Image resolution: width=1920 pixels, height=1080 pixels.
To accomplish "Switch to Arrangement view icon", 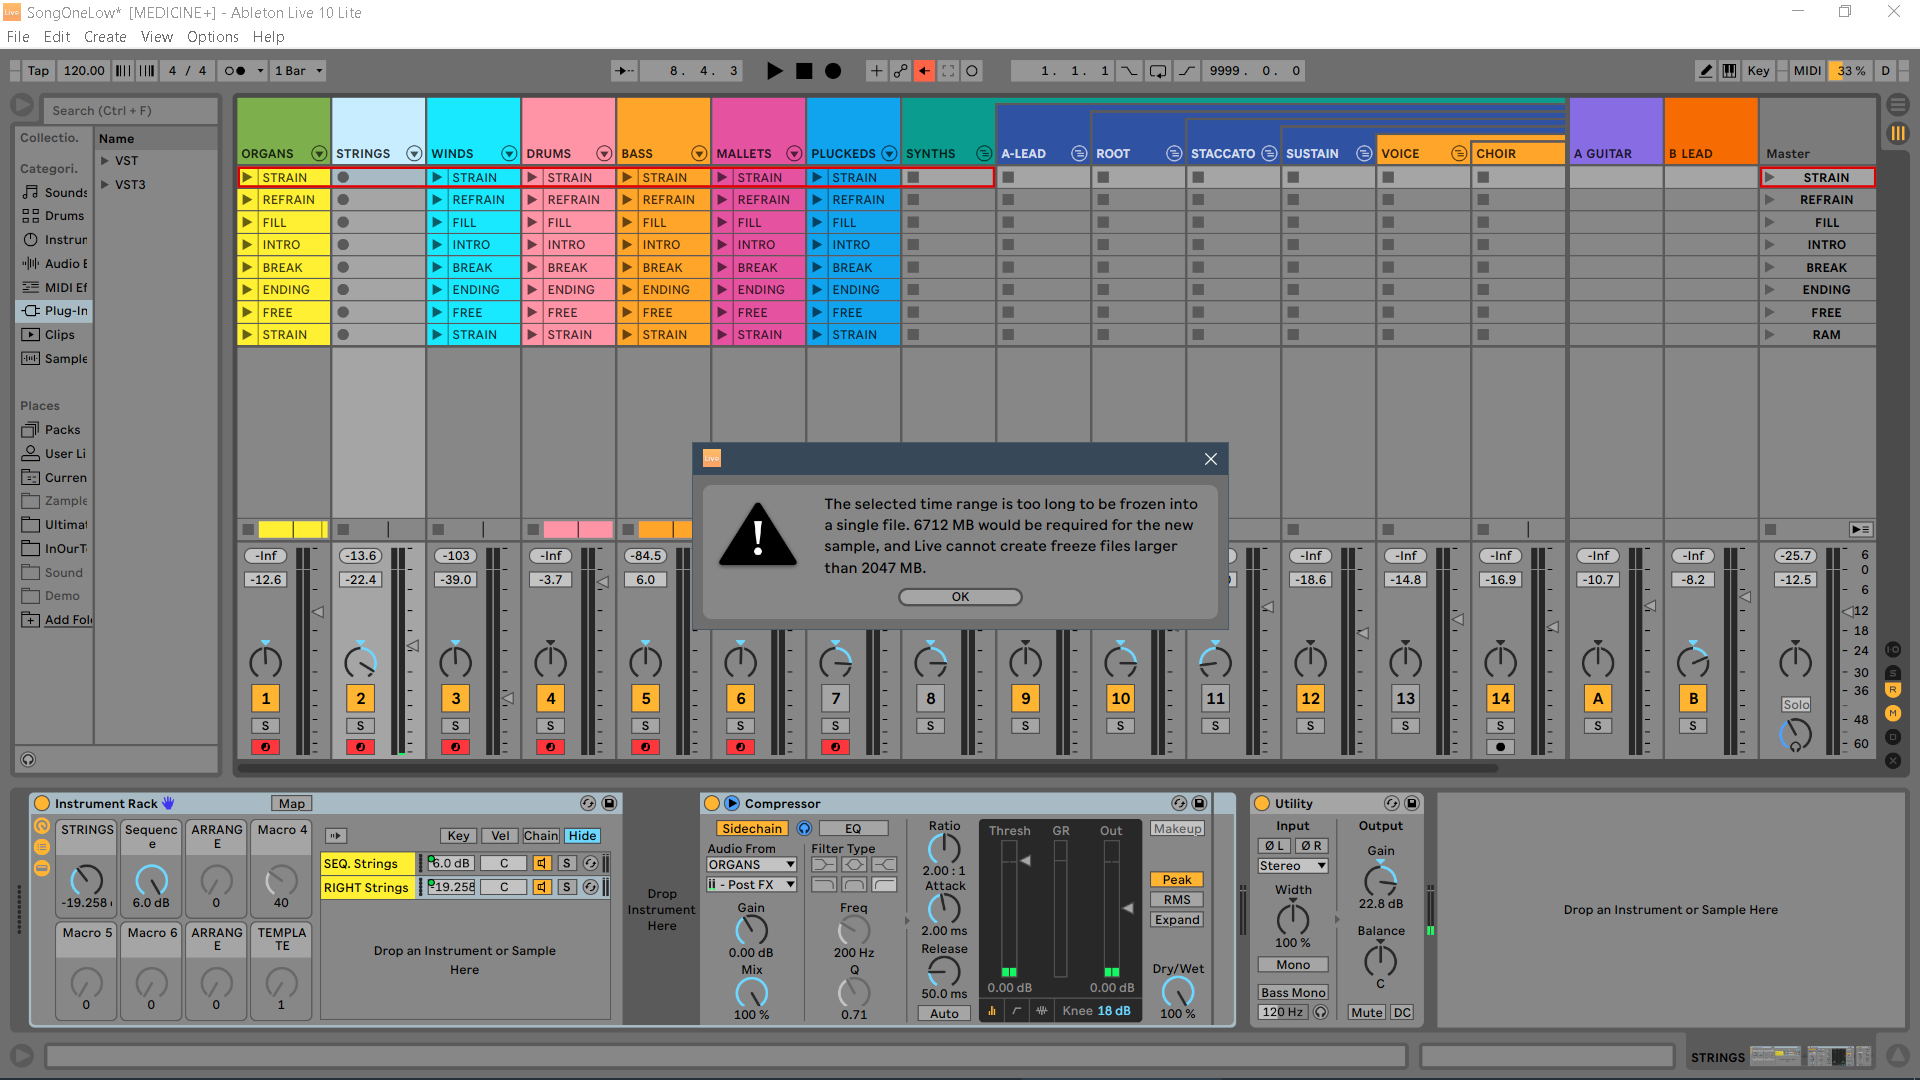I will click(x=1897, y=104).
